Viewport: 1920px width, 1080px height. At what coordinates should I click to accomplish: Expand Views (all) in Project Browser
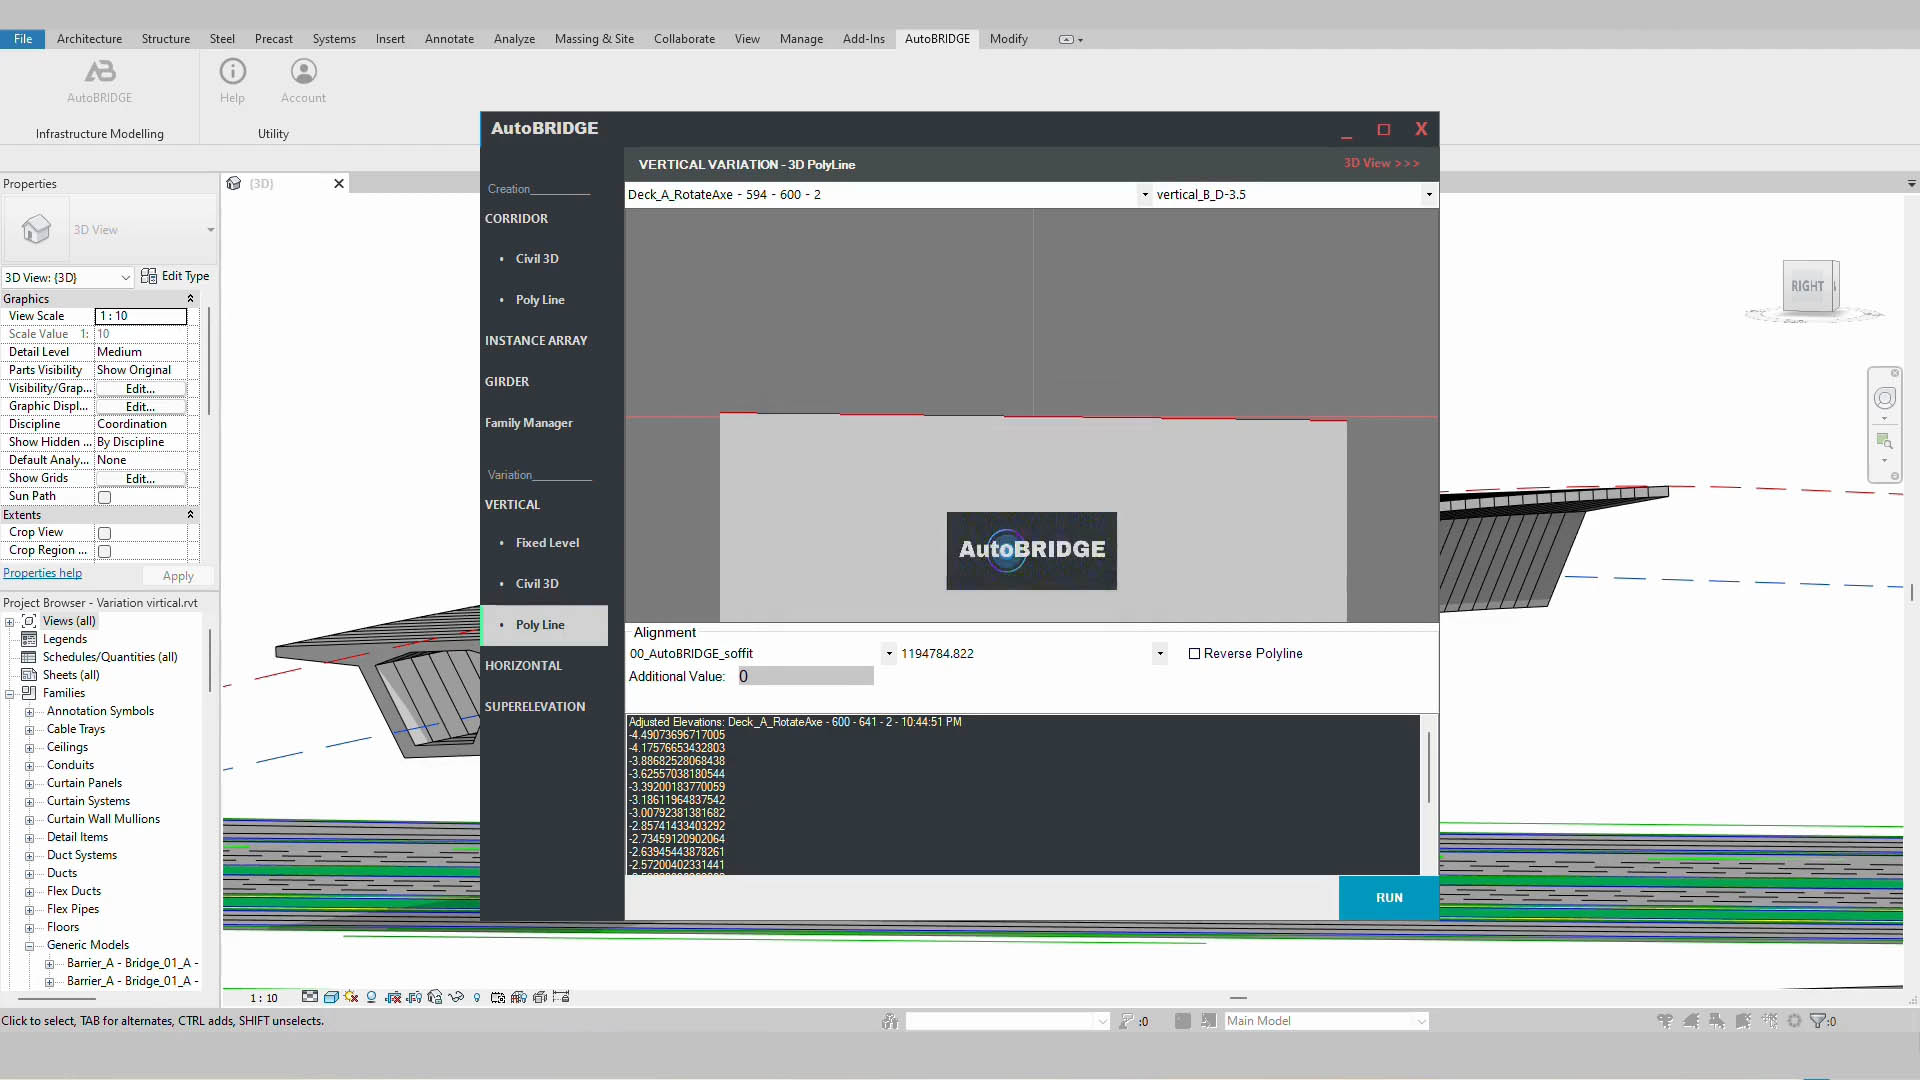pos(9,622)
